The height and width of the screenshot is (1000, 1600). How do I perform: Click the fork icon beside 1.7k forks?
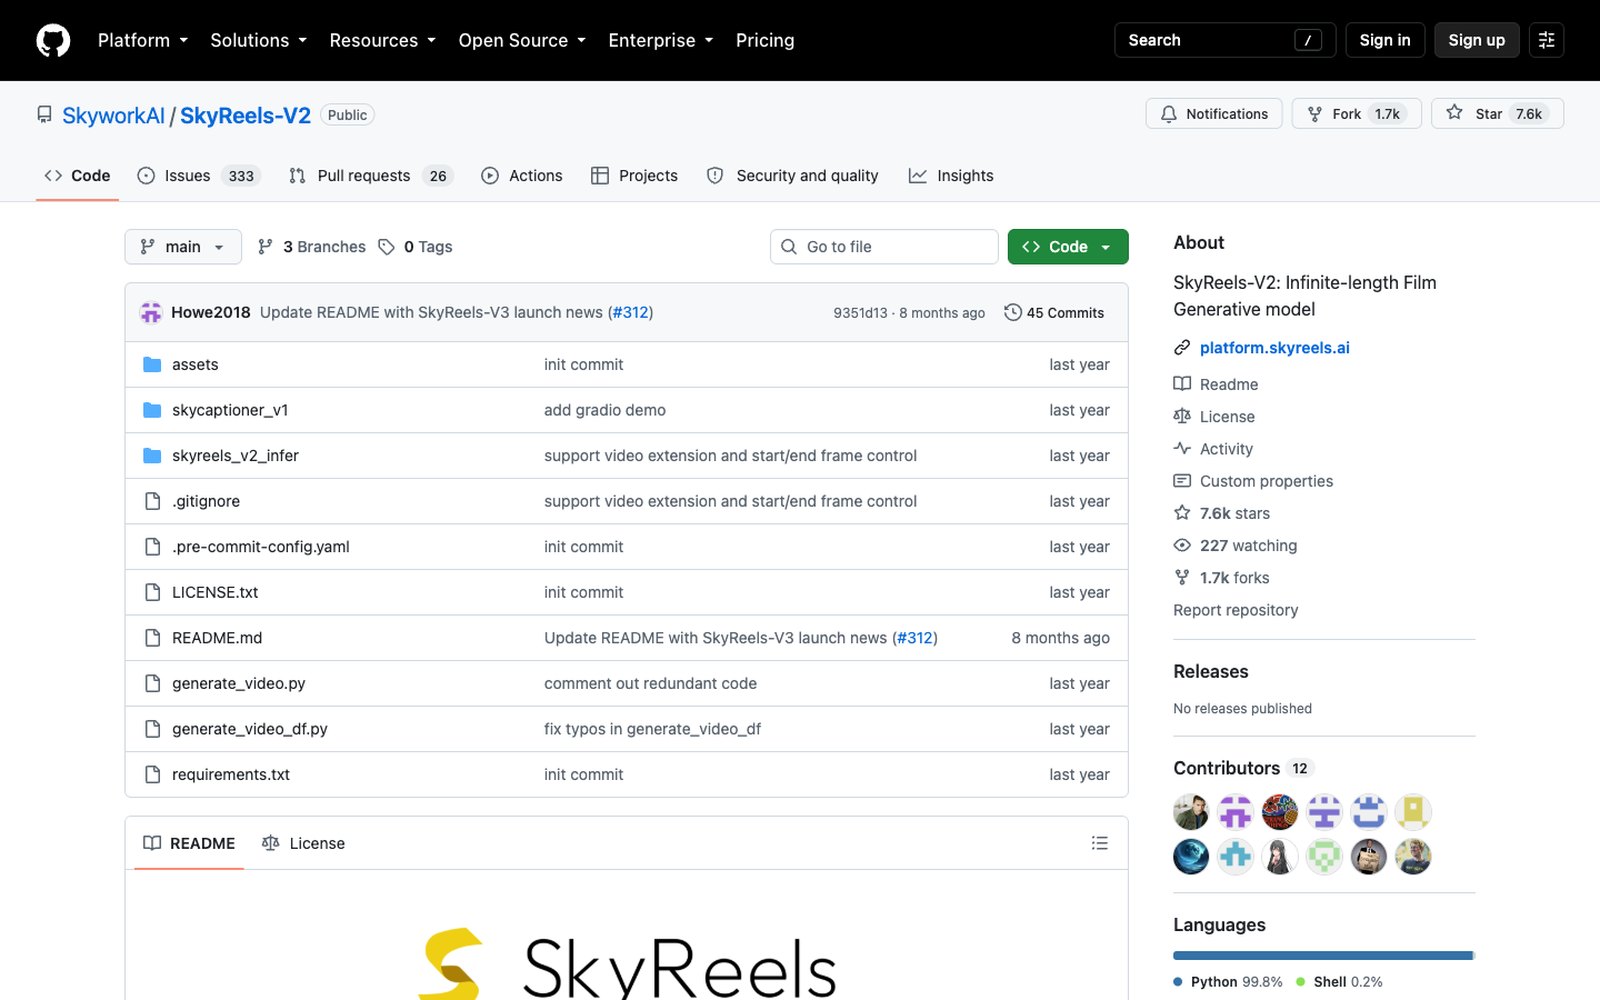point(1182,577)
